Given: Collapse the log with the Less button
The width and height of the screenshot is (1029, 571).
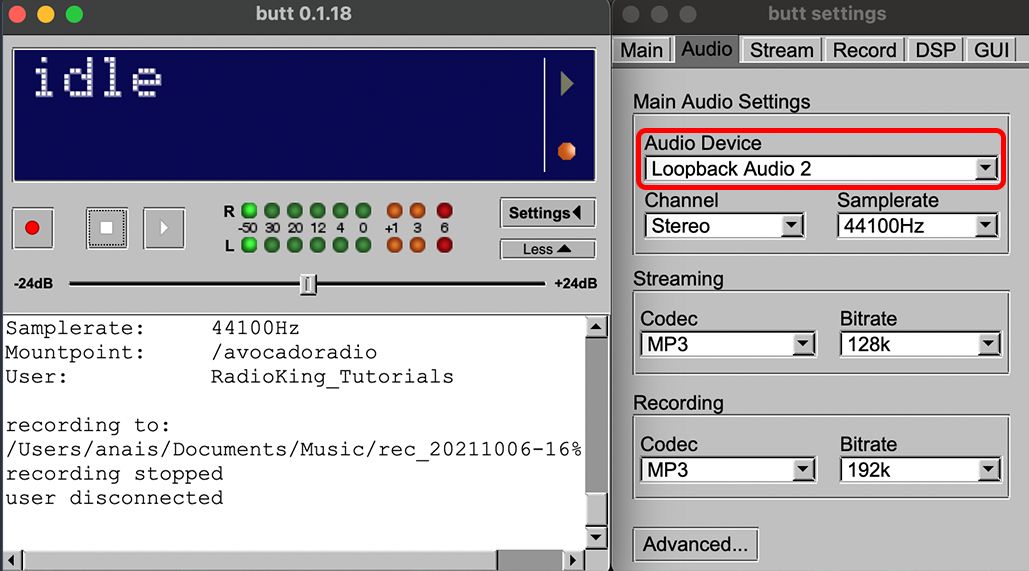Looking at the screenshot, I should pos(547,249).
